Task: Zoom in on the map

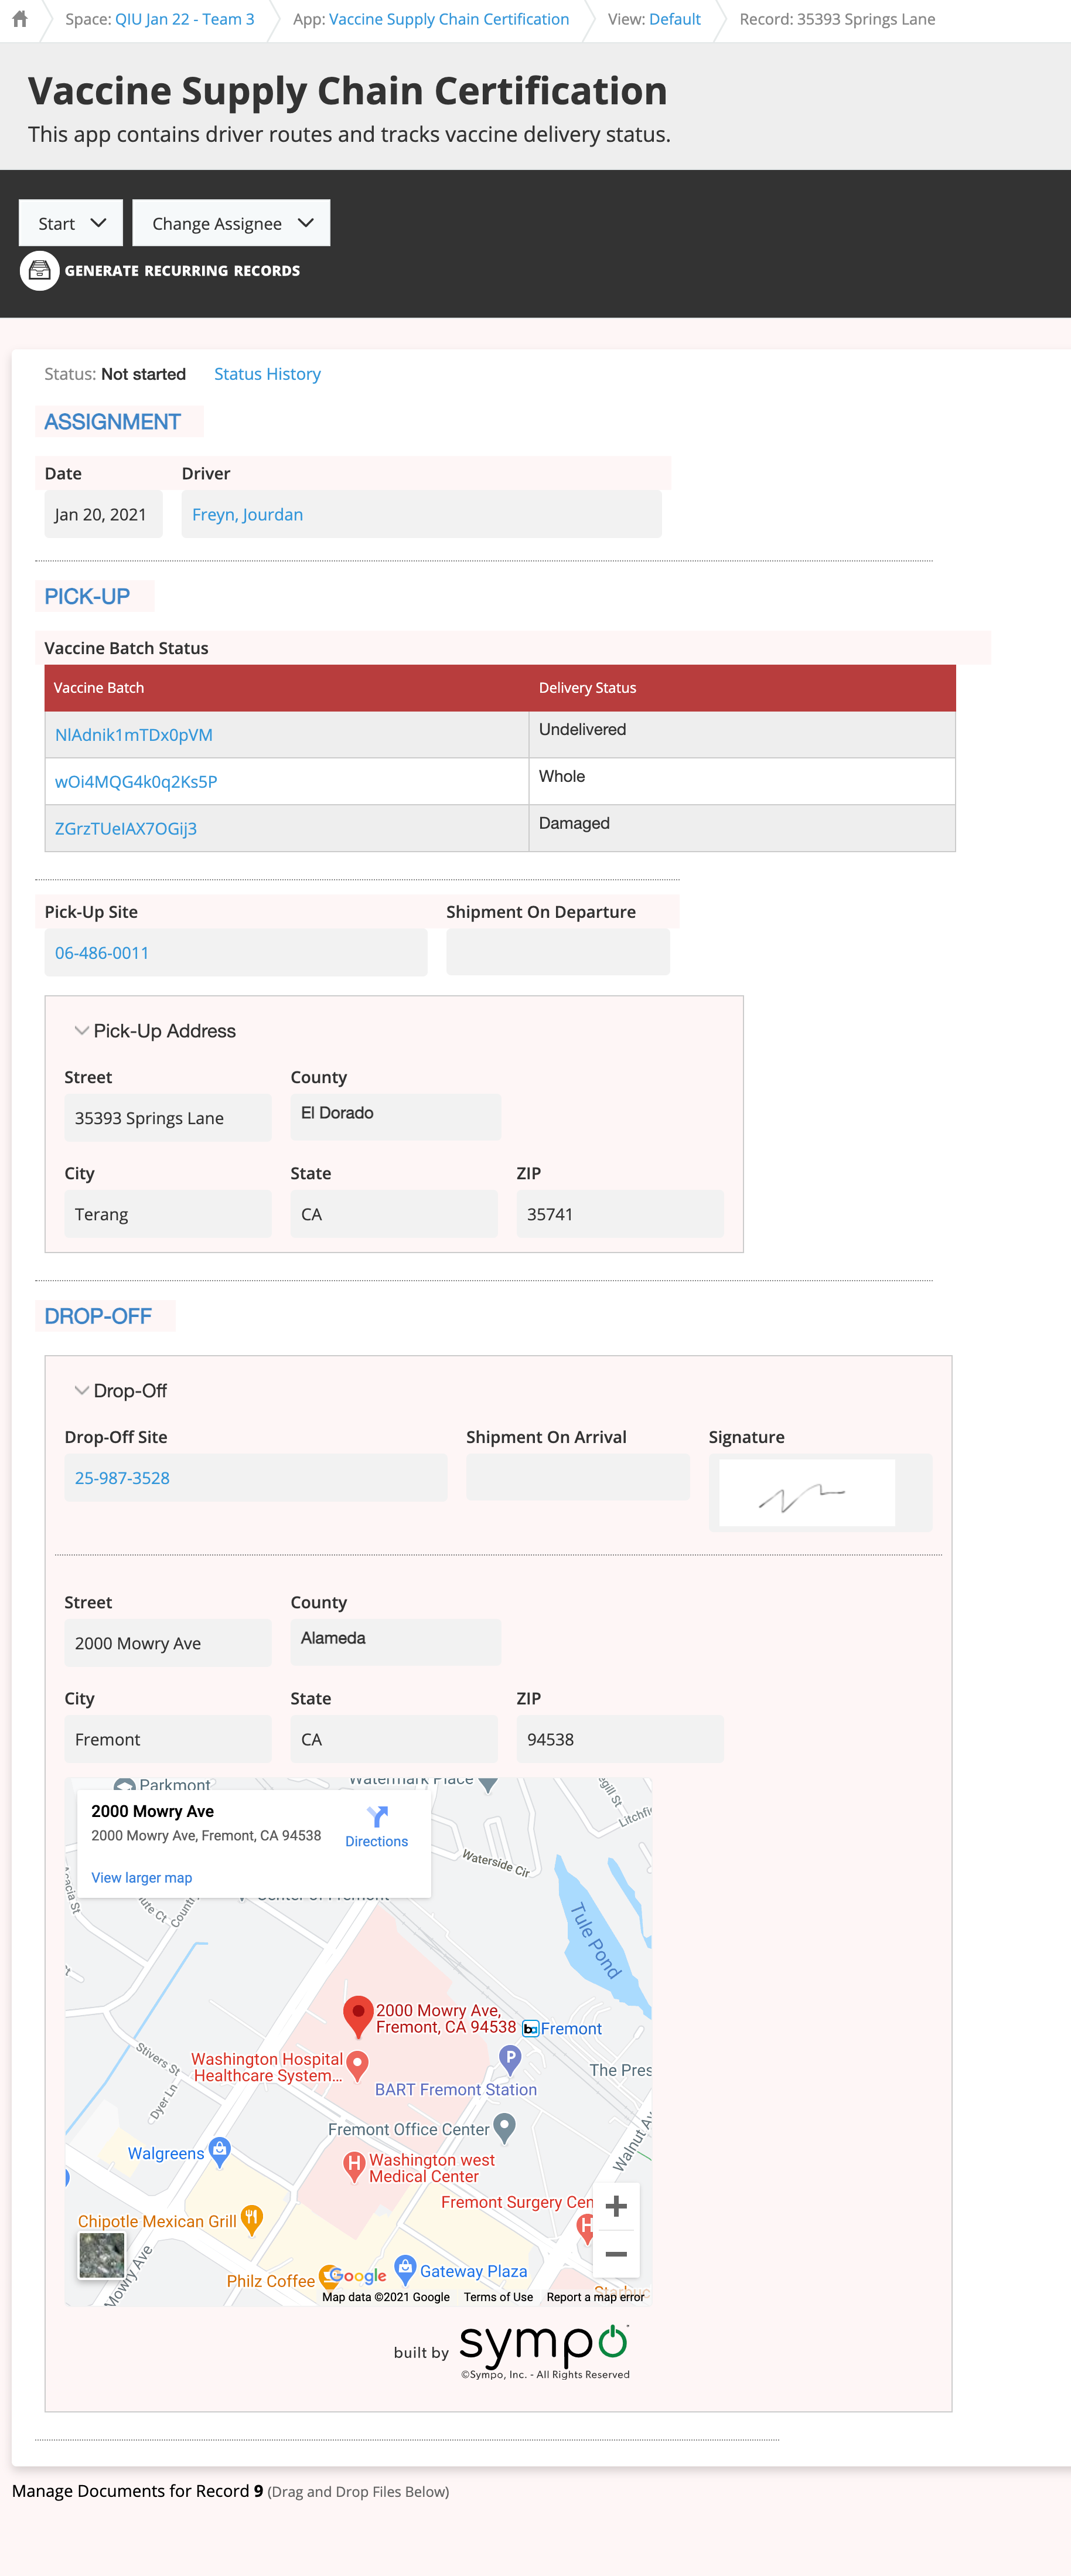Action: (x=616, y=2206)
